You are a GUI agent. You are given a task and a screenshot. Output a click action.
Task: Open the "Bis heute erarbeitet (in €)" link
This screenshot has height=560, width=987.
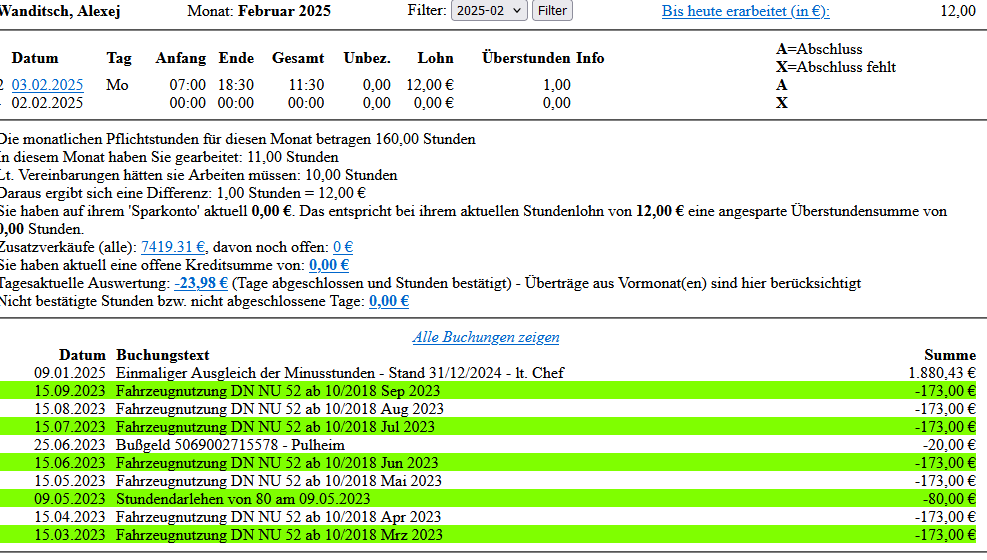click(745, 11)
